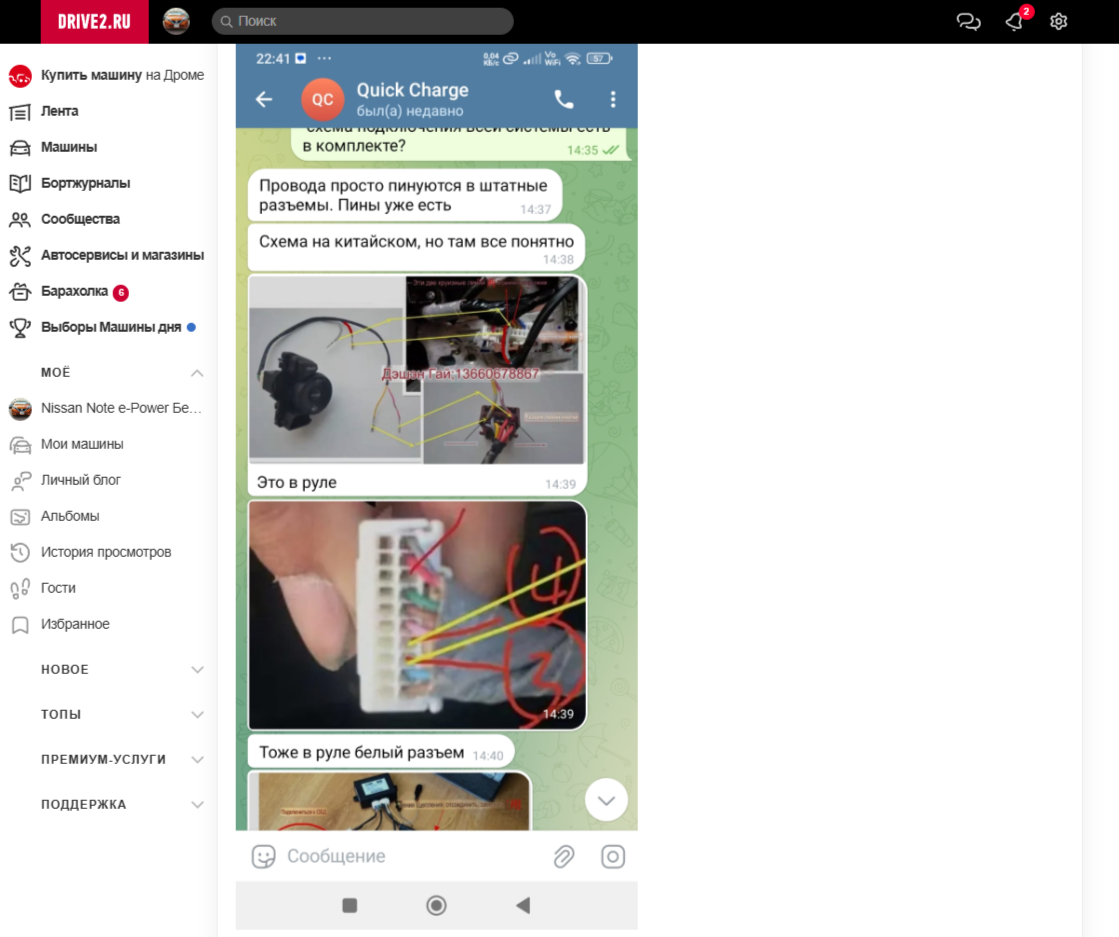Open the user avatar in top bar
Image resolution: width=1119 pixels, height=937 pixels.
tap(176, 21)
